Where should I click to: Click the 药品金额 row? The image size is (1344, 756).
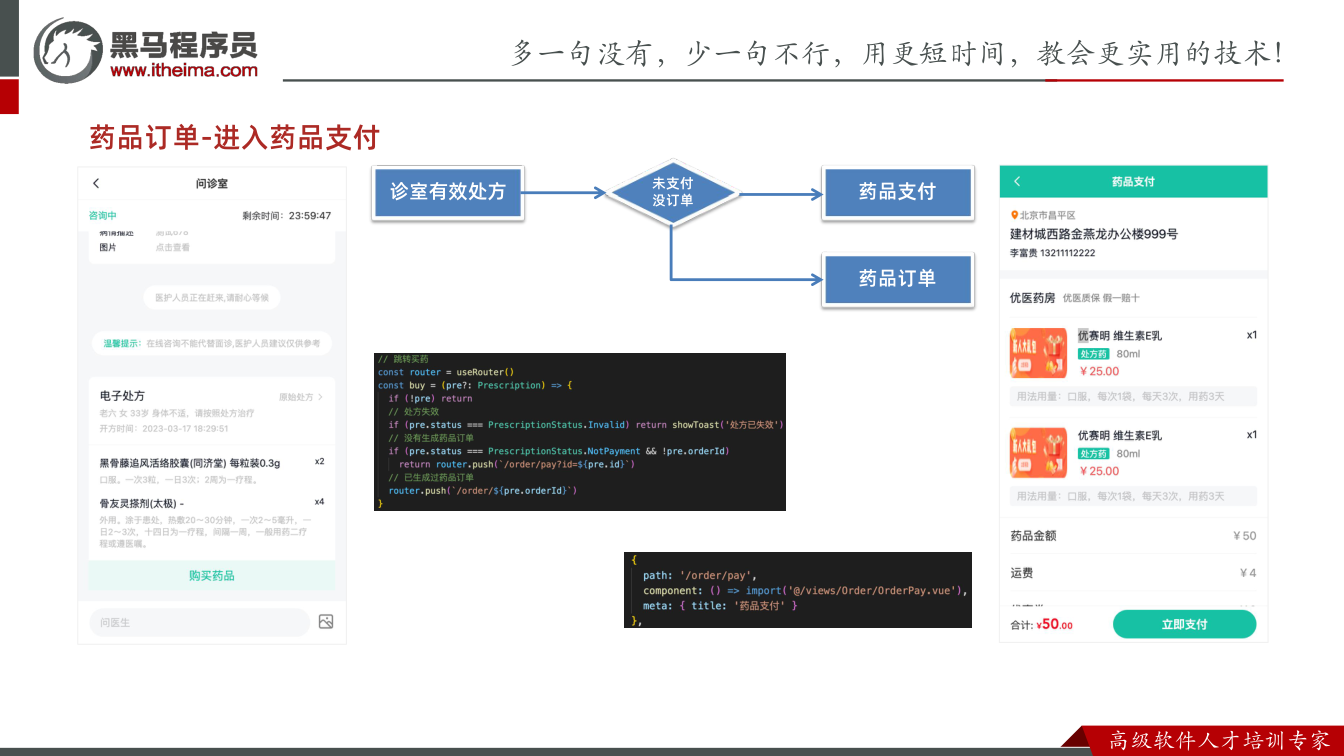(x=1133, y=536)
